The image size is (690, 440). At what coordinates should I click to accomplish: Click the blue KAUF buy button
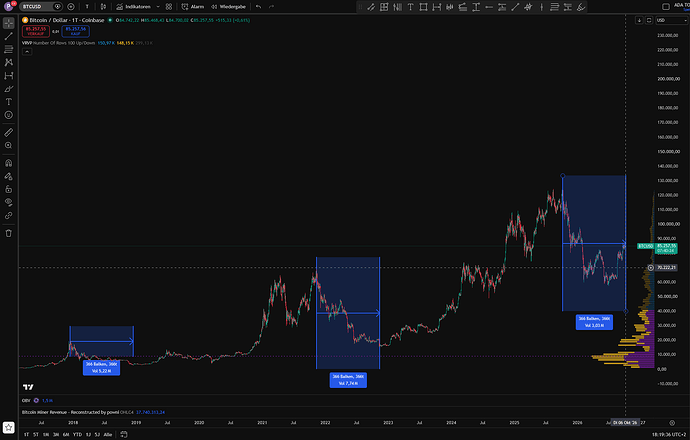tap(76, 31)
